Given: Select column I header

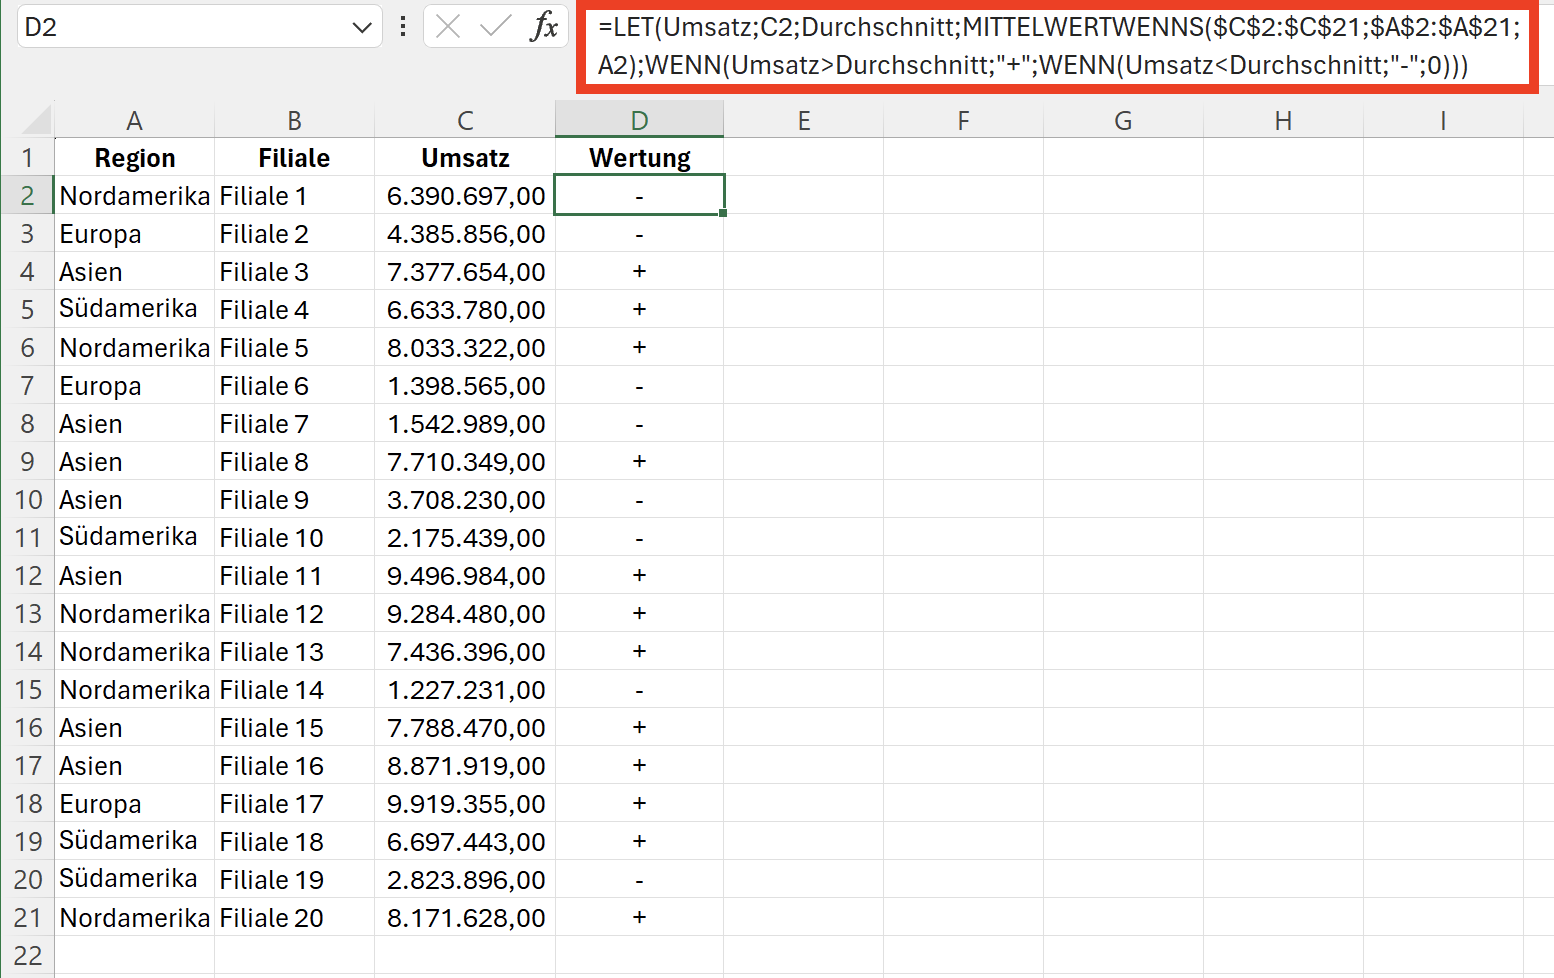Looking at the screenshot, I should coord(1443,120).
